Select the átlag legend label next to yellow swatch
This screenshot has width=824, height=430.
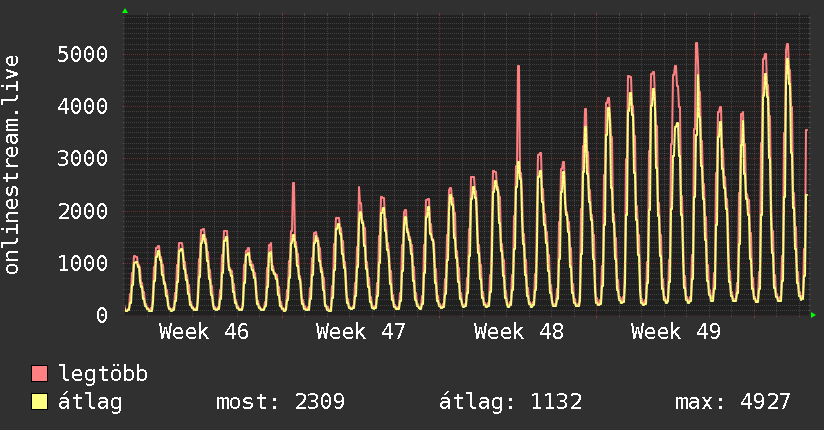tap(91, 402)
